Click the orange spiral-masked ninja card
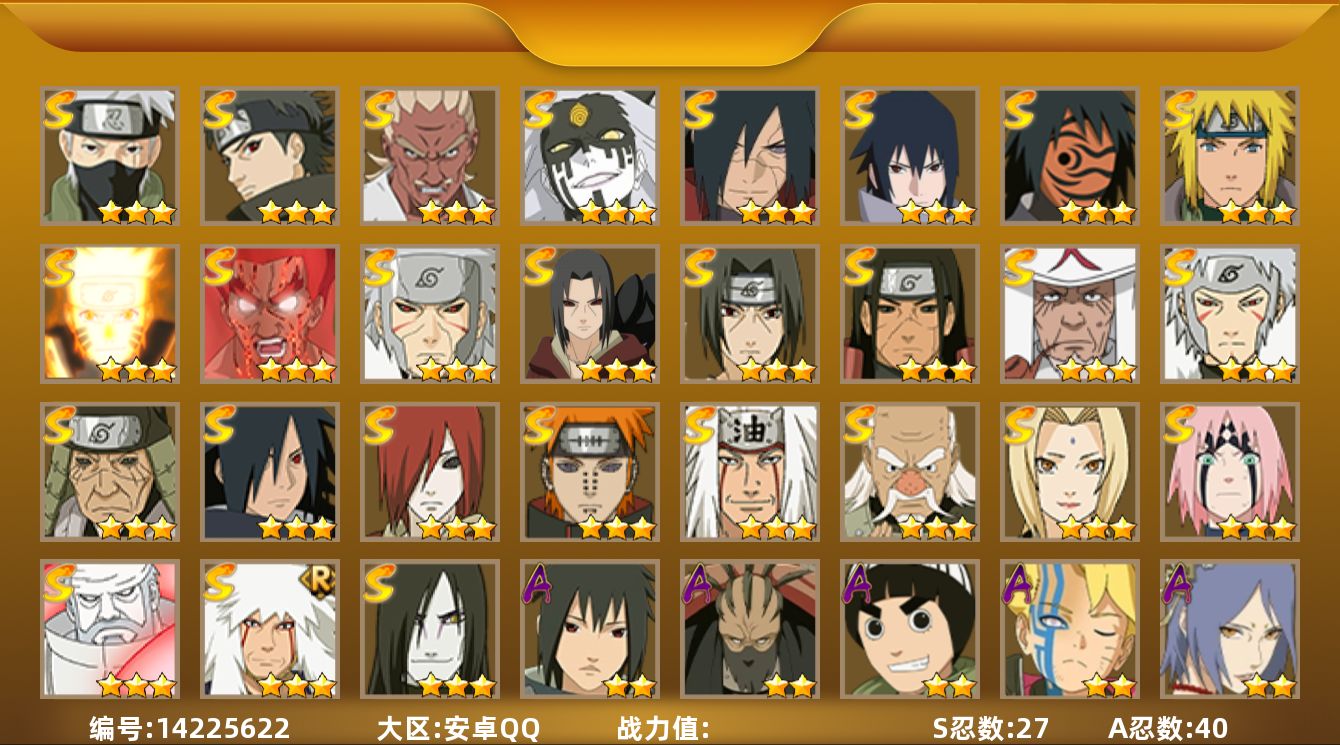The width and height of the screenshot is (1340, 745). 1070,155
